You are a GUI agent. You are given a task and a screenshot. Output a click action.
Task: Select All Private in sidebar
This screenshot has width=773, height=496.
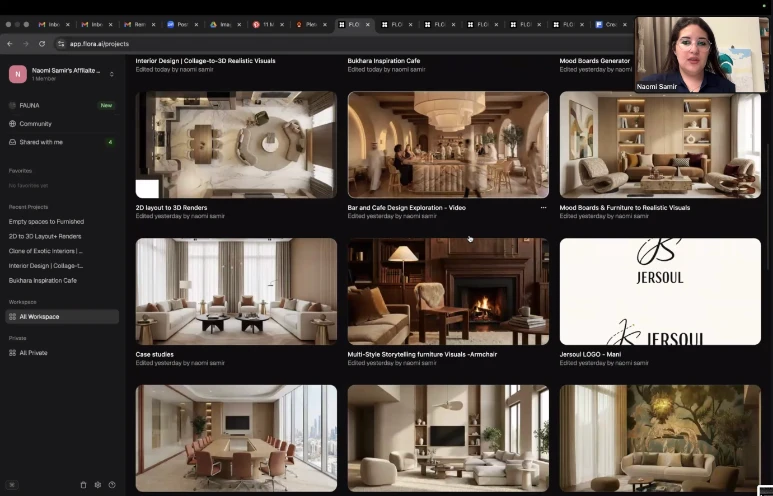(33, 353)
